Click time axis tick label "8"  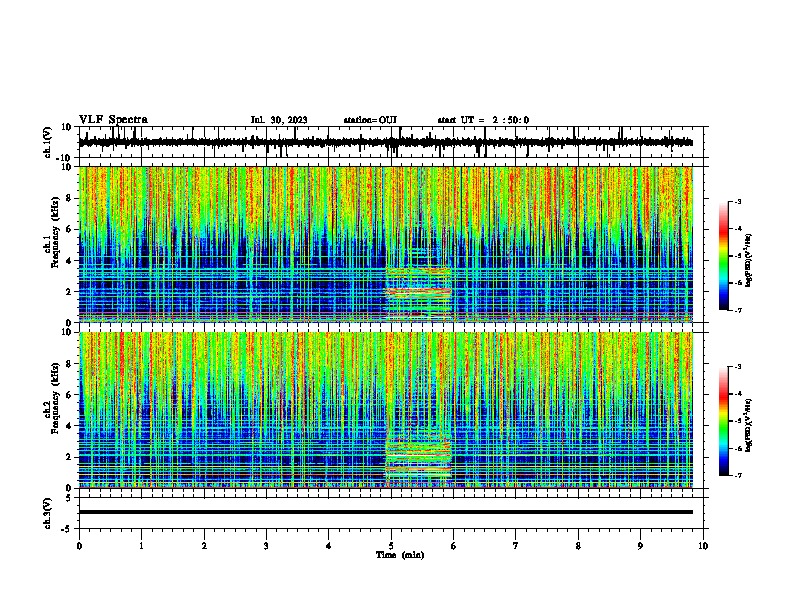point(578,546)
